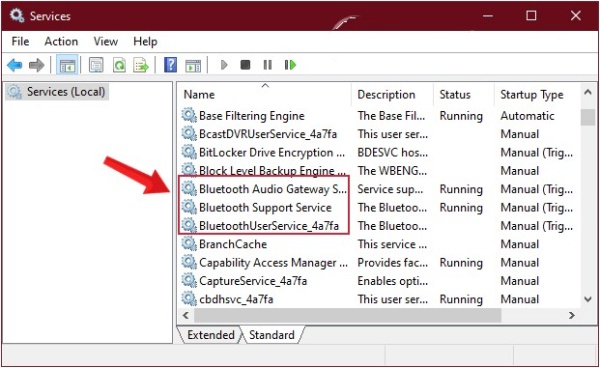
Task: Click the gear icon of BluetoothUserService_4a7fa
Action: (189, 225)
